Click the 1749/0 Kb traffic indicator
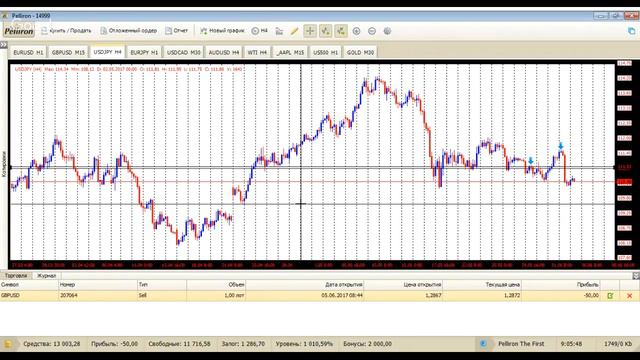Screen dimensions: 640x360 618,344
